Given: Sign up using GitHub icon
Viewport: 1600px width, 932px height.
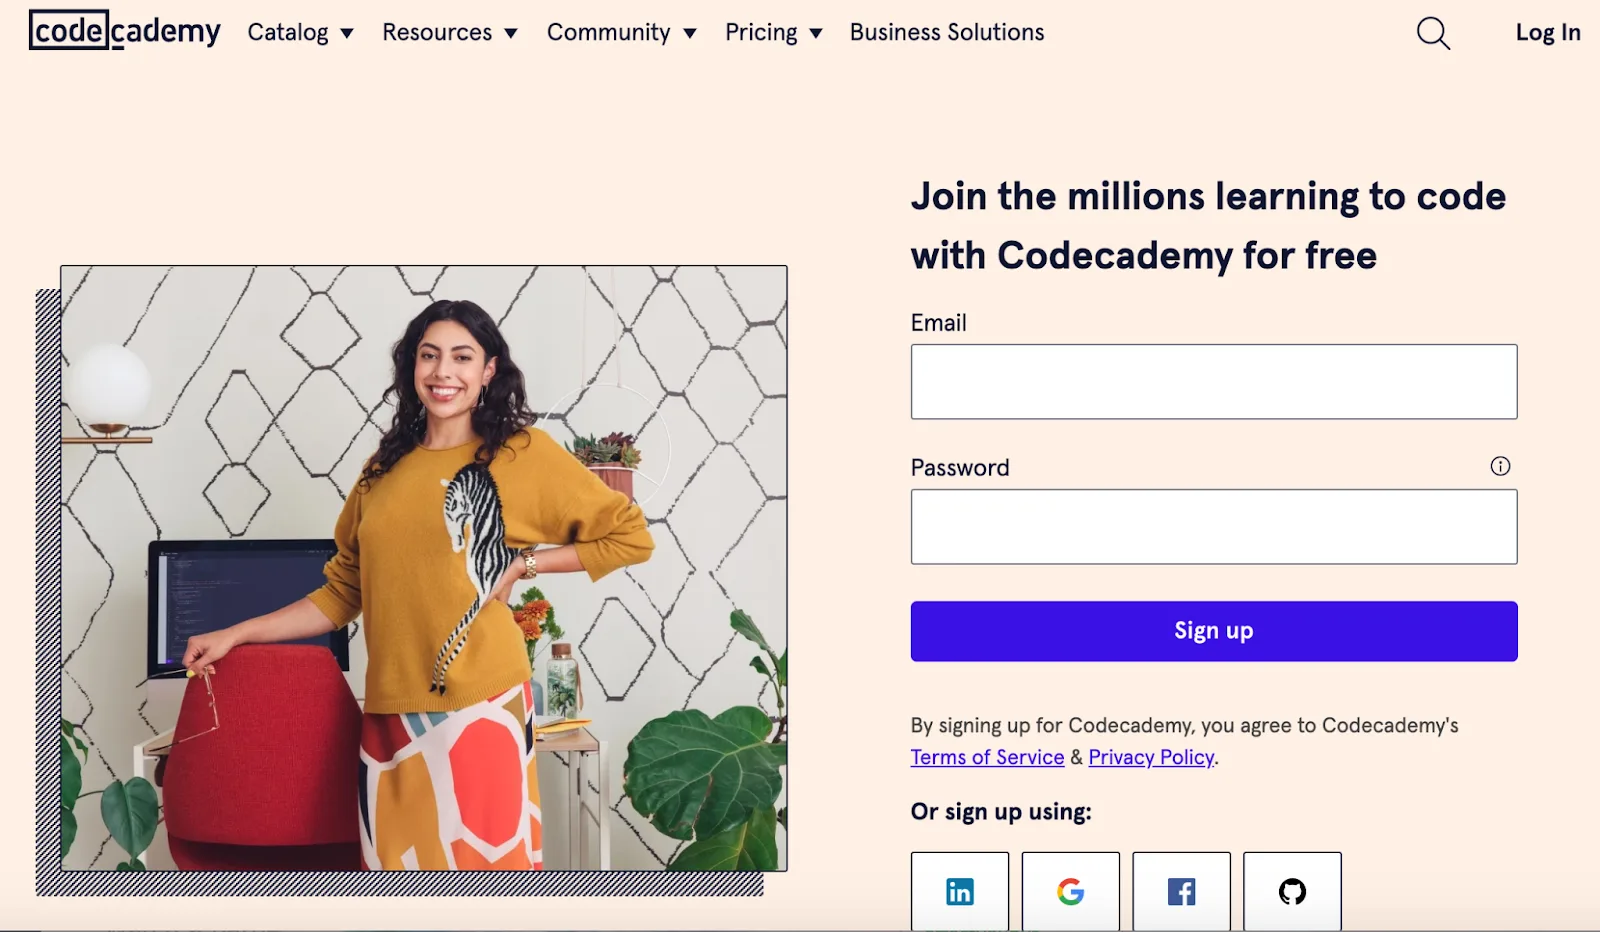Looking at the screenshot, I should (1292, 891).
